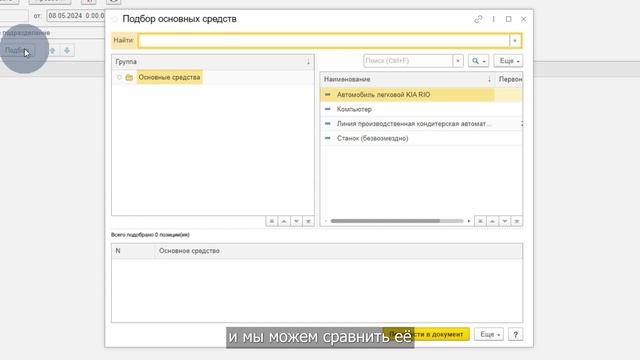Jump to the first row of the asset list
This screenshot has width=640, height=360.
[480, 221]
